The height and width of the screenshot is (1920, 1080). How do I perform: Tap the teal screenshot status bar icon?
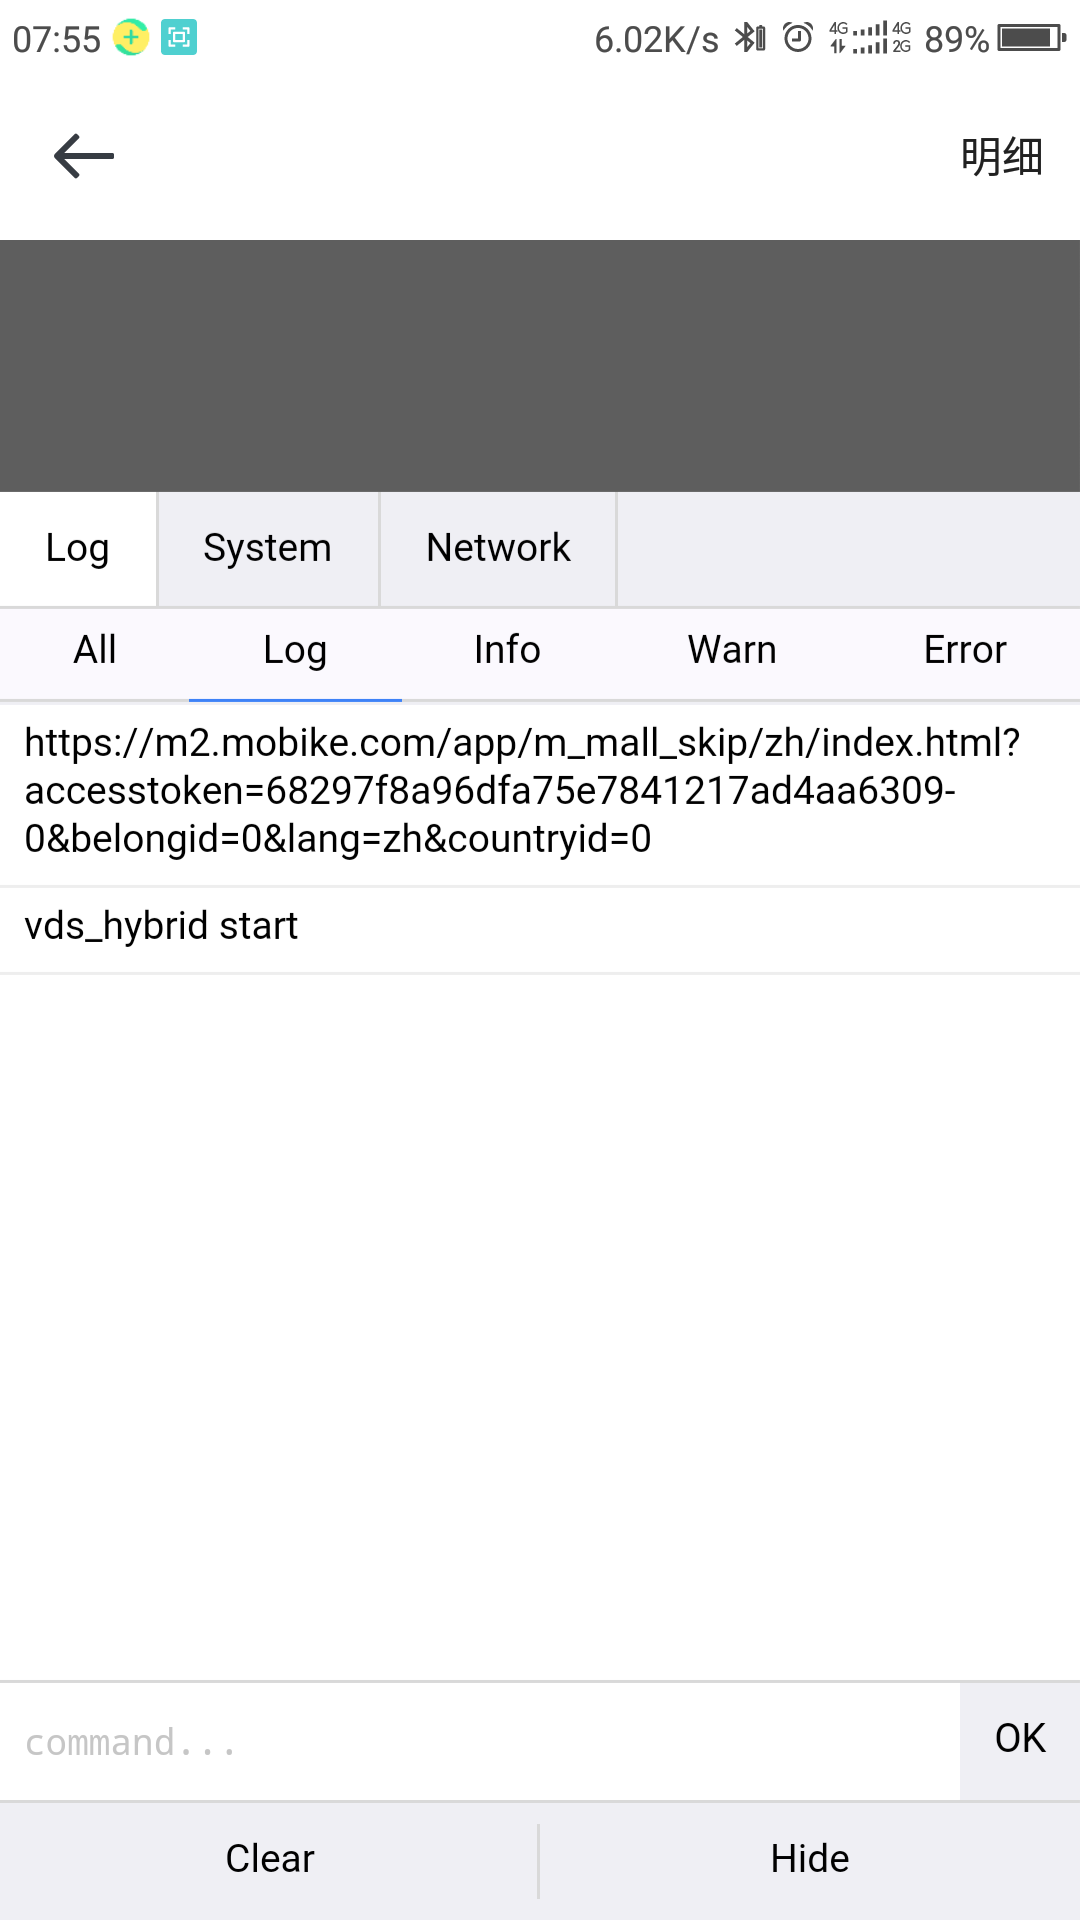pyautogui.click(x=179, y=38)
